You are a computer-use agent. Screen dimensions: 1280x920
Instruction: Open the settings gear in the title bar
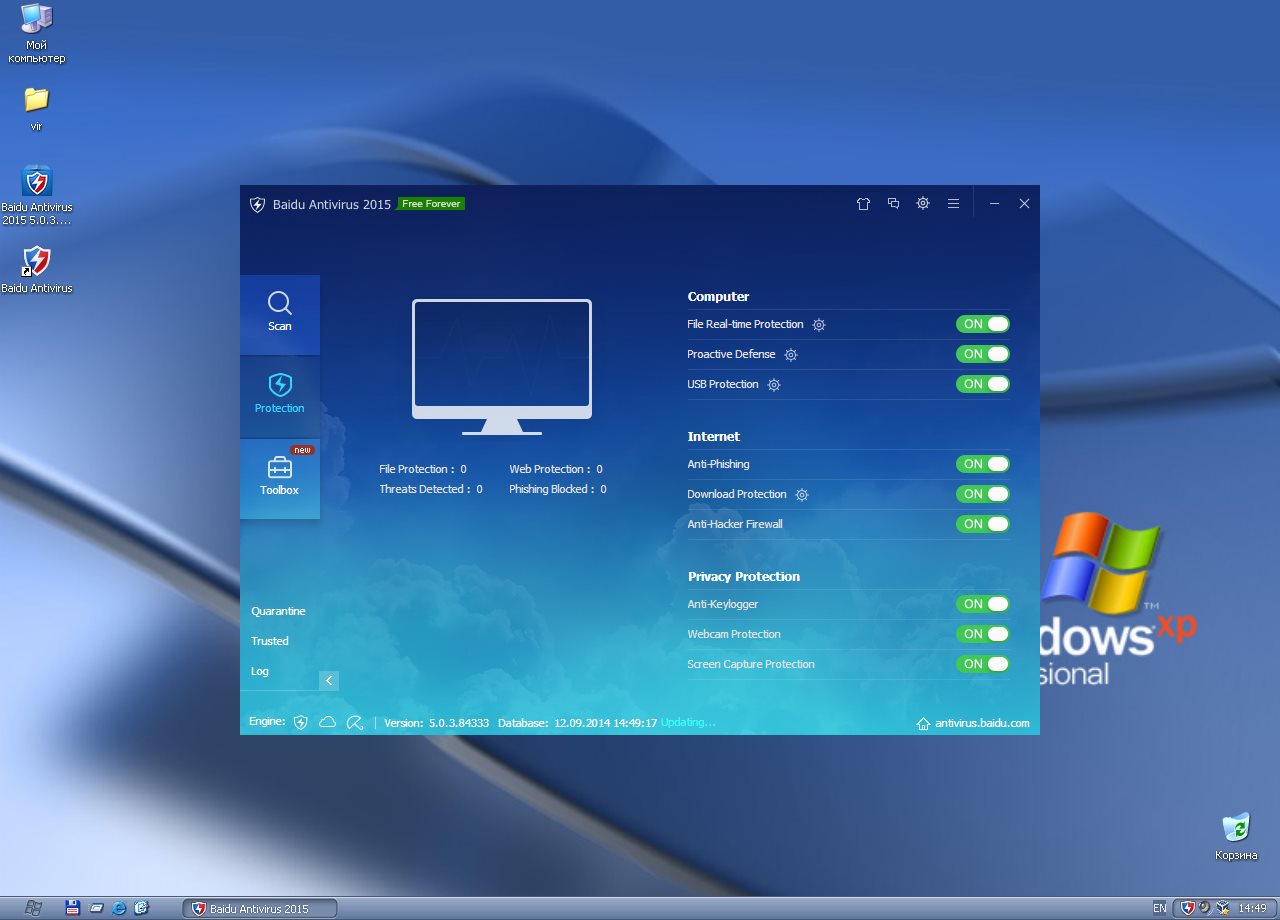coord(923,203)
